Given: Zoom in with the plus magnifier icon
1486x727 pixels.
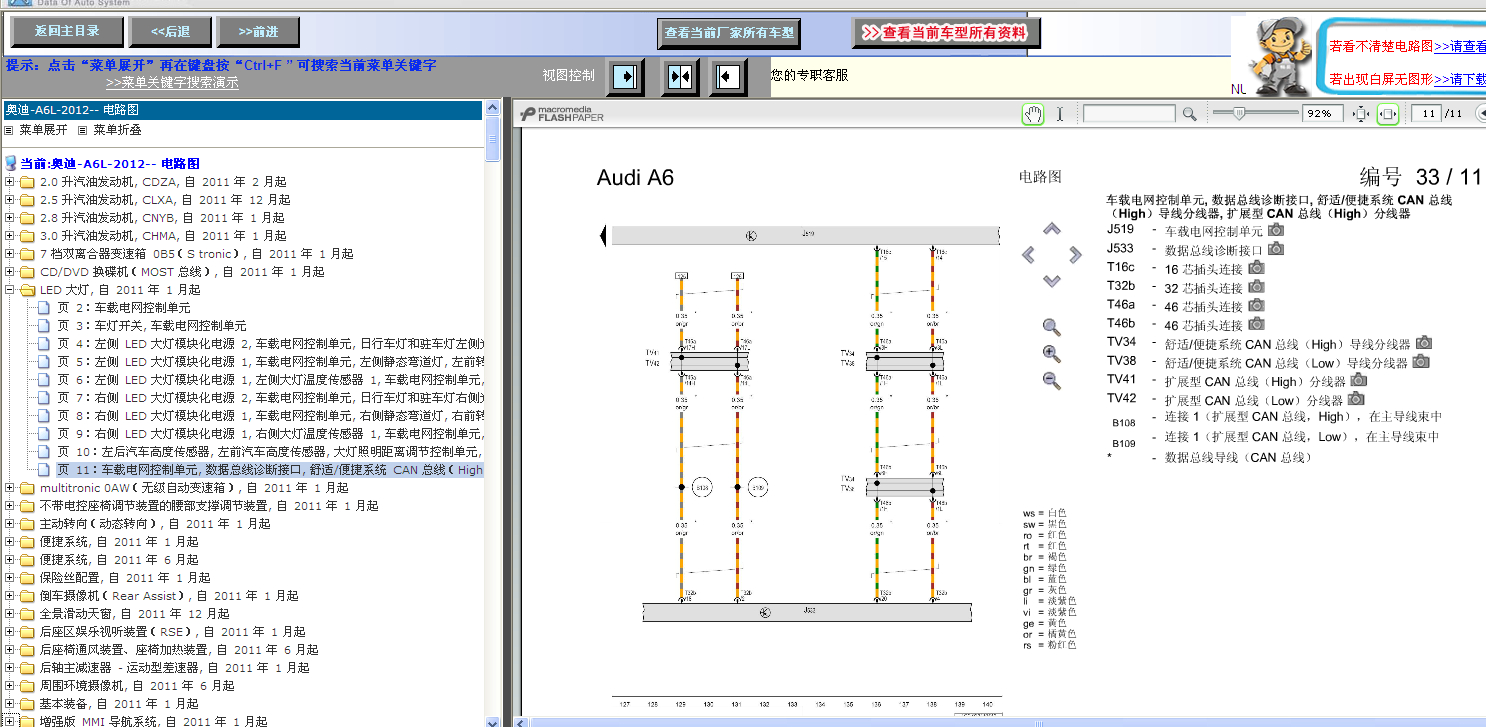Looking at the screenshot, I should click(x=1052, y=353).
